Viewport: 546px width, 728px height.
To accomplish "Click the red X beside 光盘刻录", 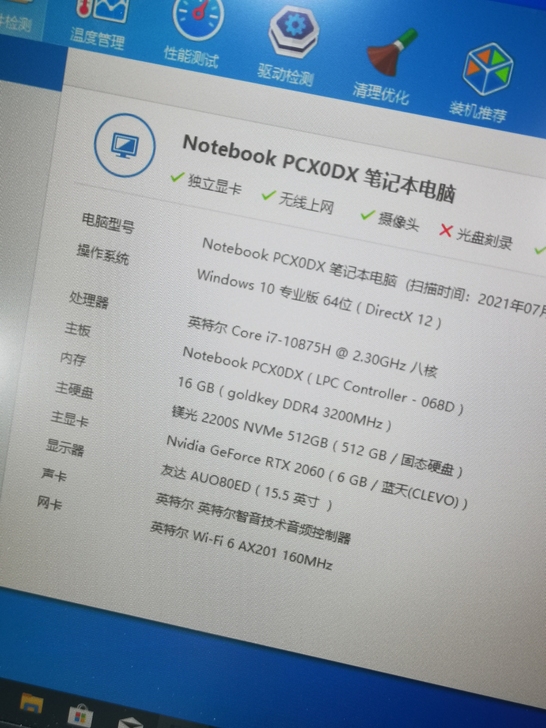I will click(x=446, y=230).
